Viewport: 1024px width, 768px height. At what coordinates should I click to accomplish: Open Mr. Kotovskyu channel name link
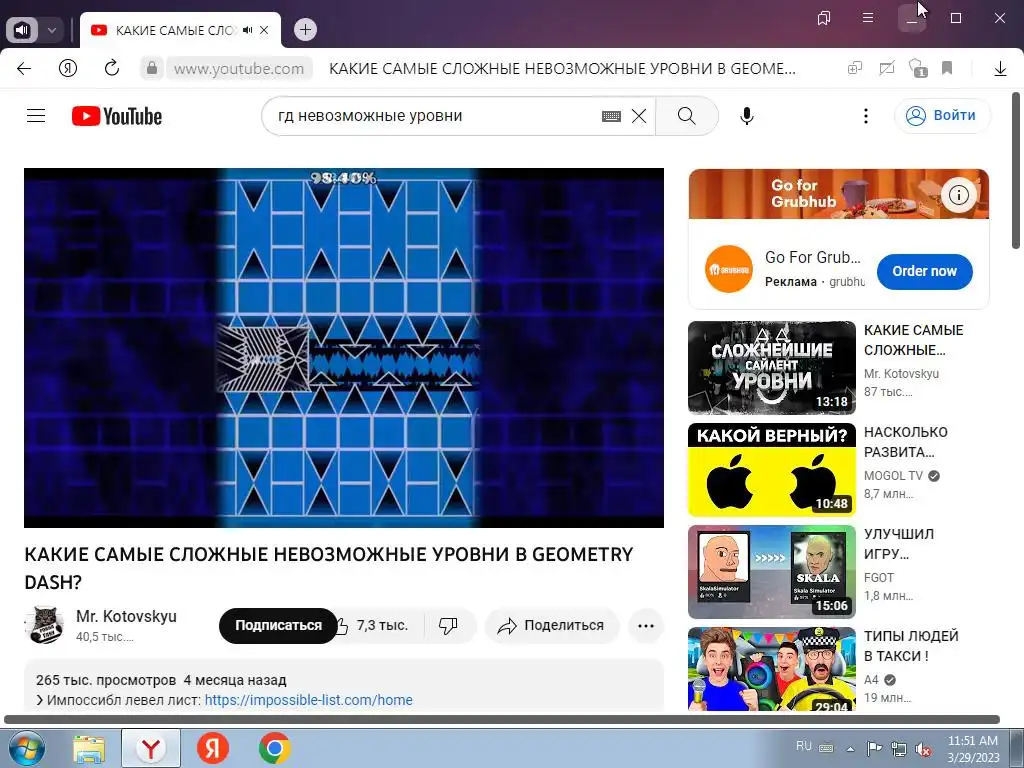126,616
